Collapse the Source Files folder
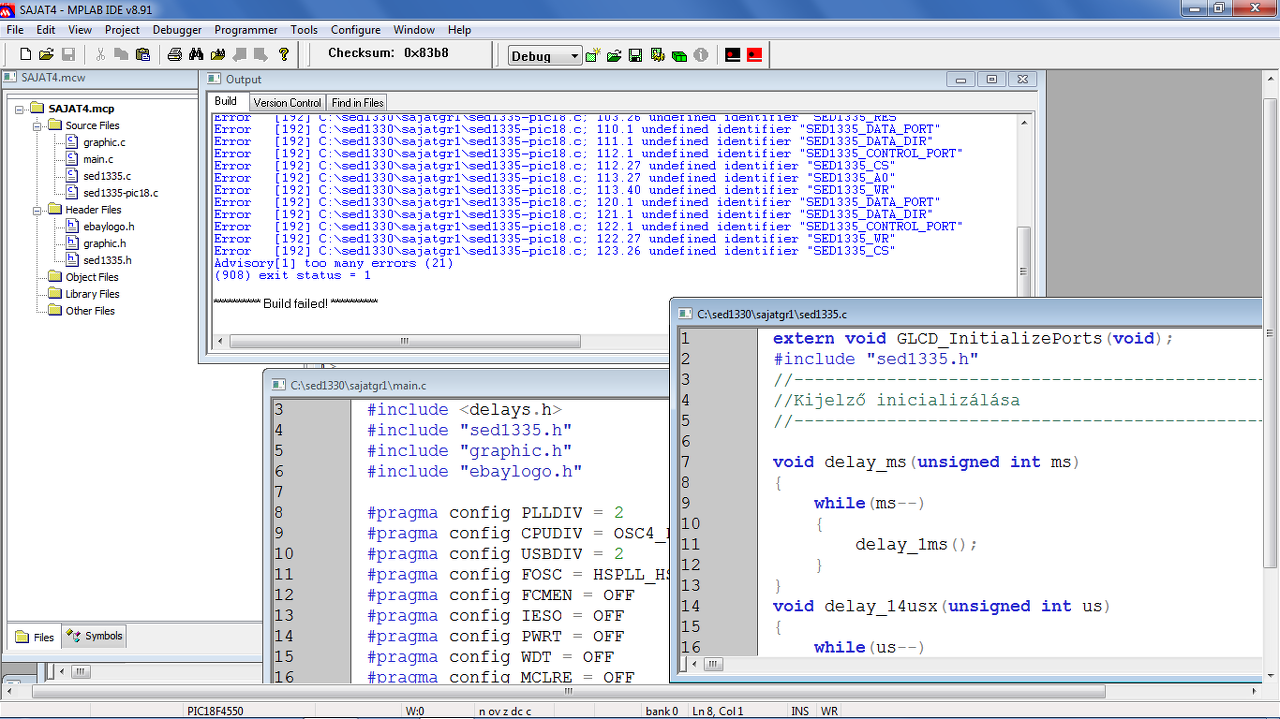The image size is (1280, 719). (39, 126)
